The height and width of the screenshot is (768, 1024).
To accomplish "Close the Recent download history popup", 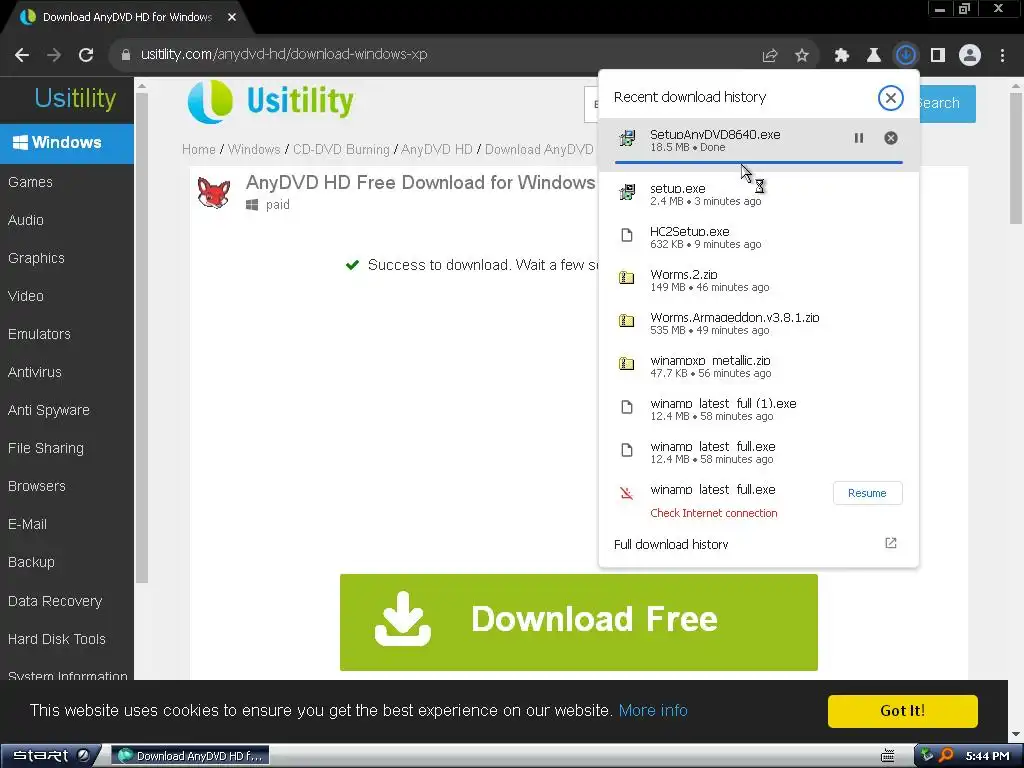I will 890,98.
